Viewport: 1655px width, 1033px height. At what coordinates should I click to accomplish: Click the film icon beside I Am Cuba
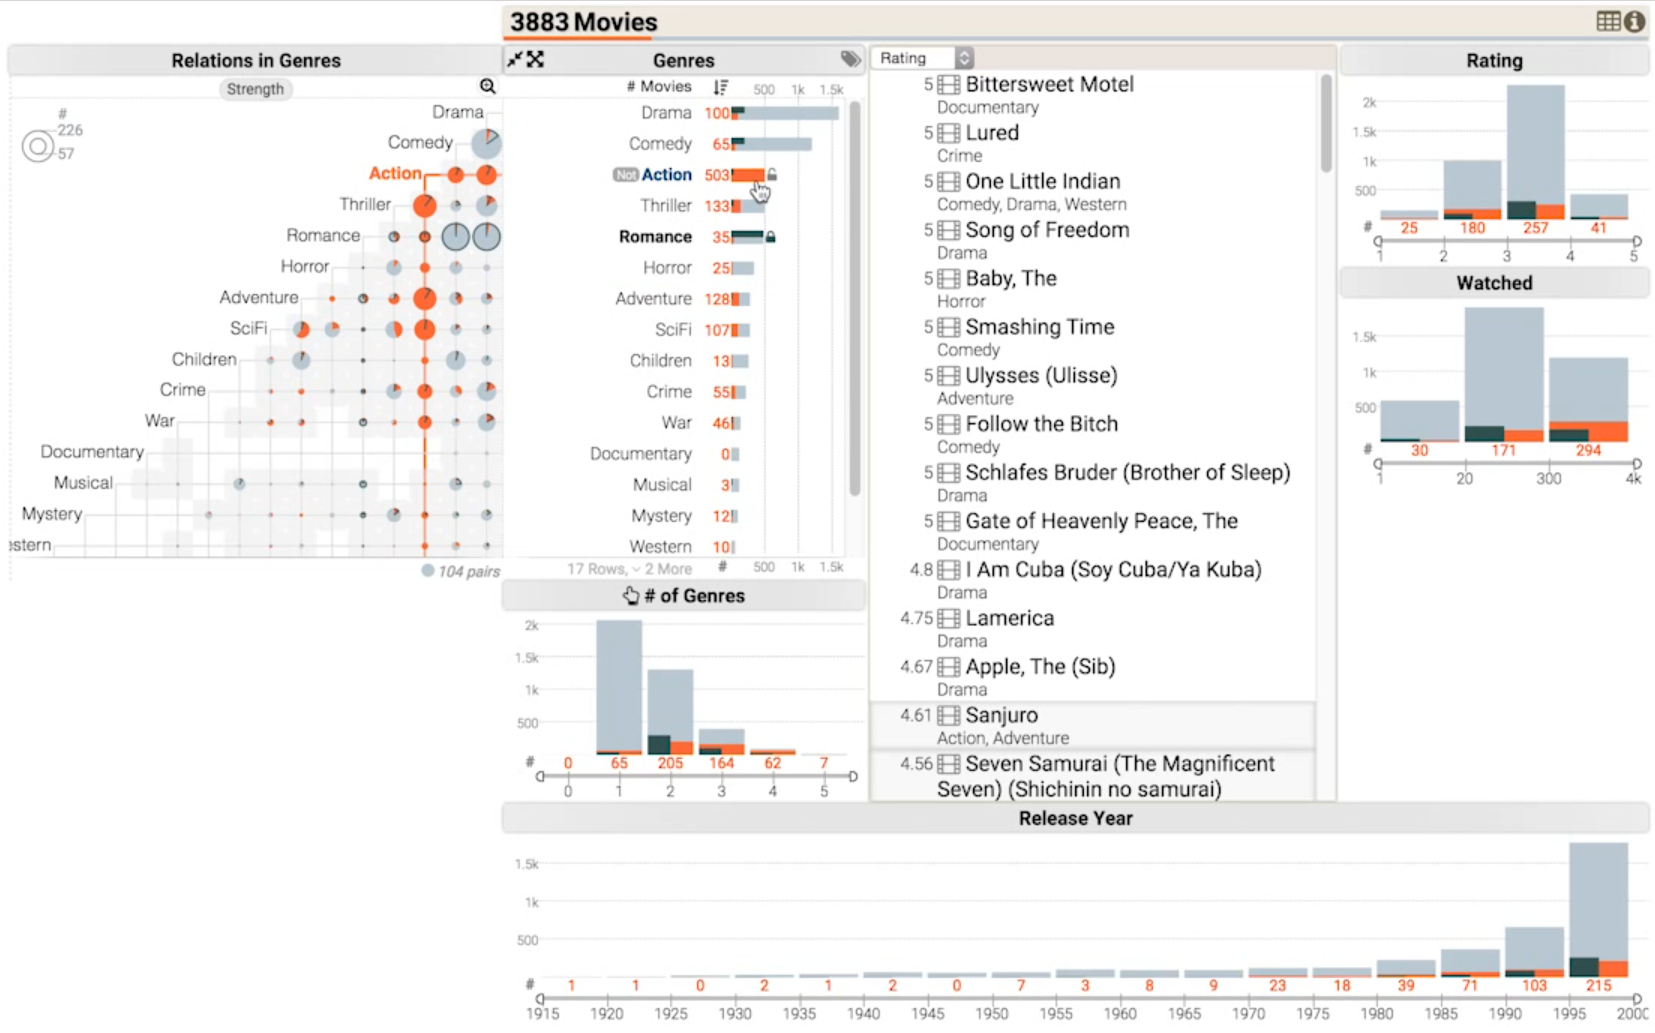click(x=949, y=569)
